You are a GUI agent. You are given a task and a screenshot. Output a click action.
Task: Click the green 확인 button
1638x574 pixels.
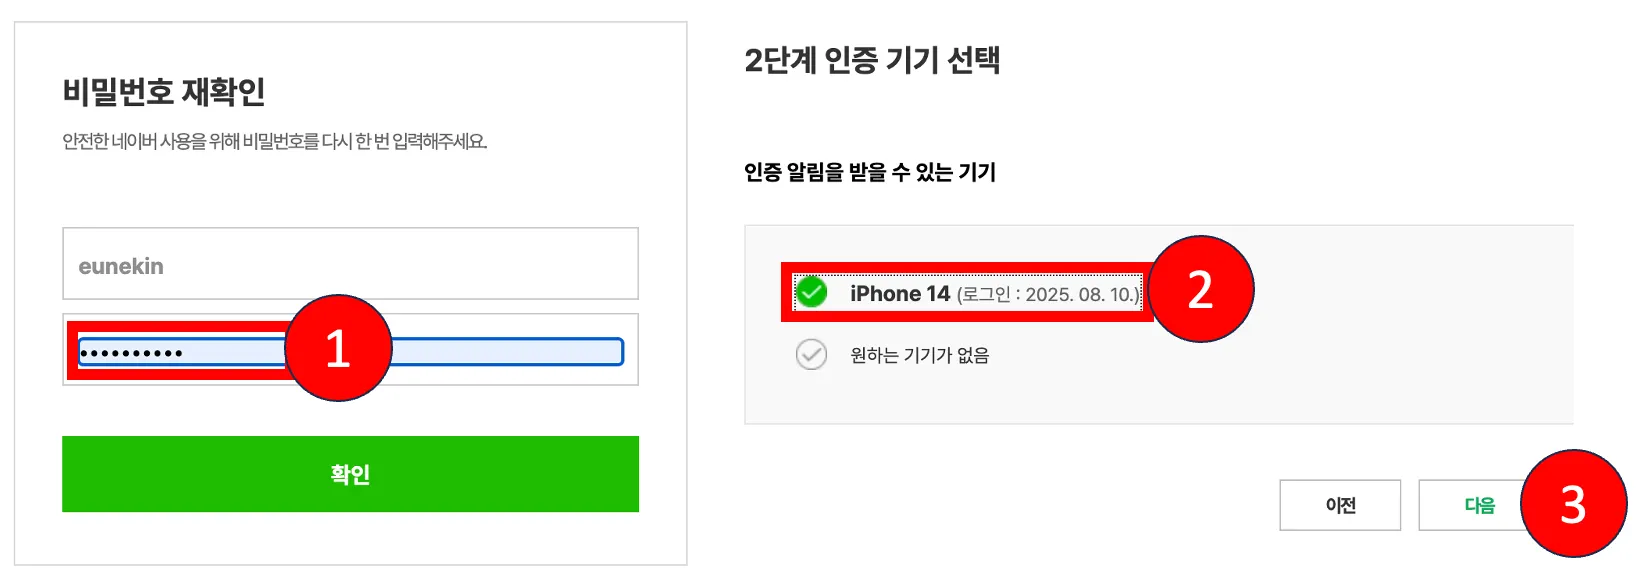350,474
